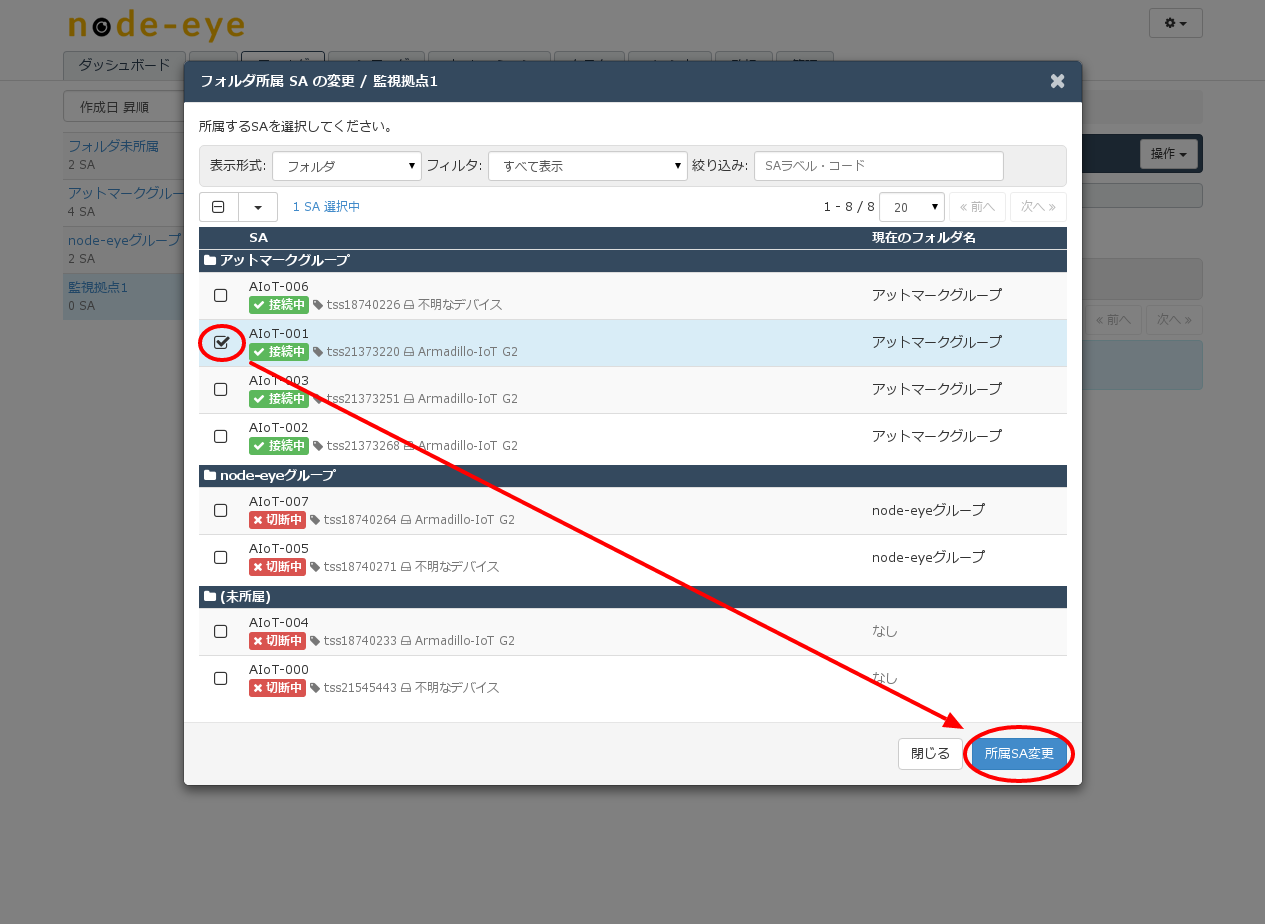Click the 所属SA変更 button
The height and width of the screenshot is (924, 1265).
coord(1019,754)
